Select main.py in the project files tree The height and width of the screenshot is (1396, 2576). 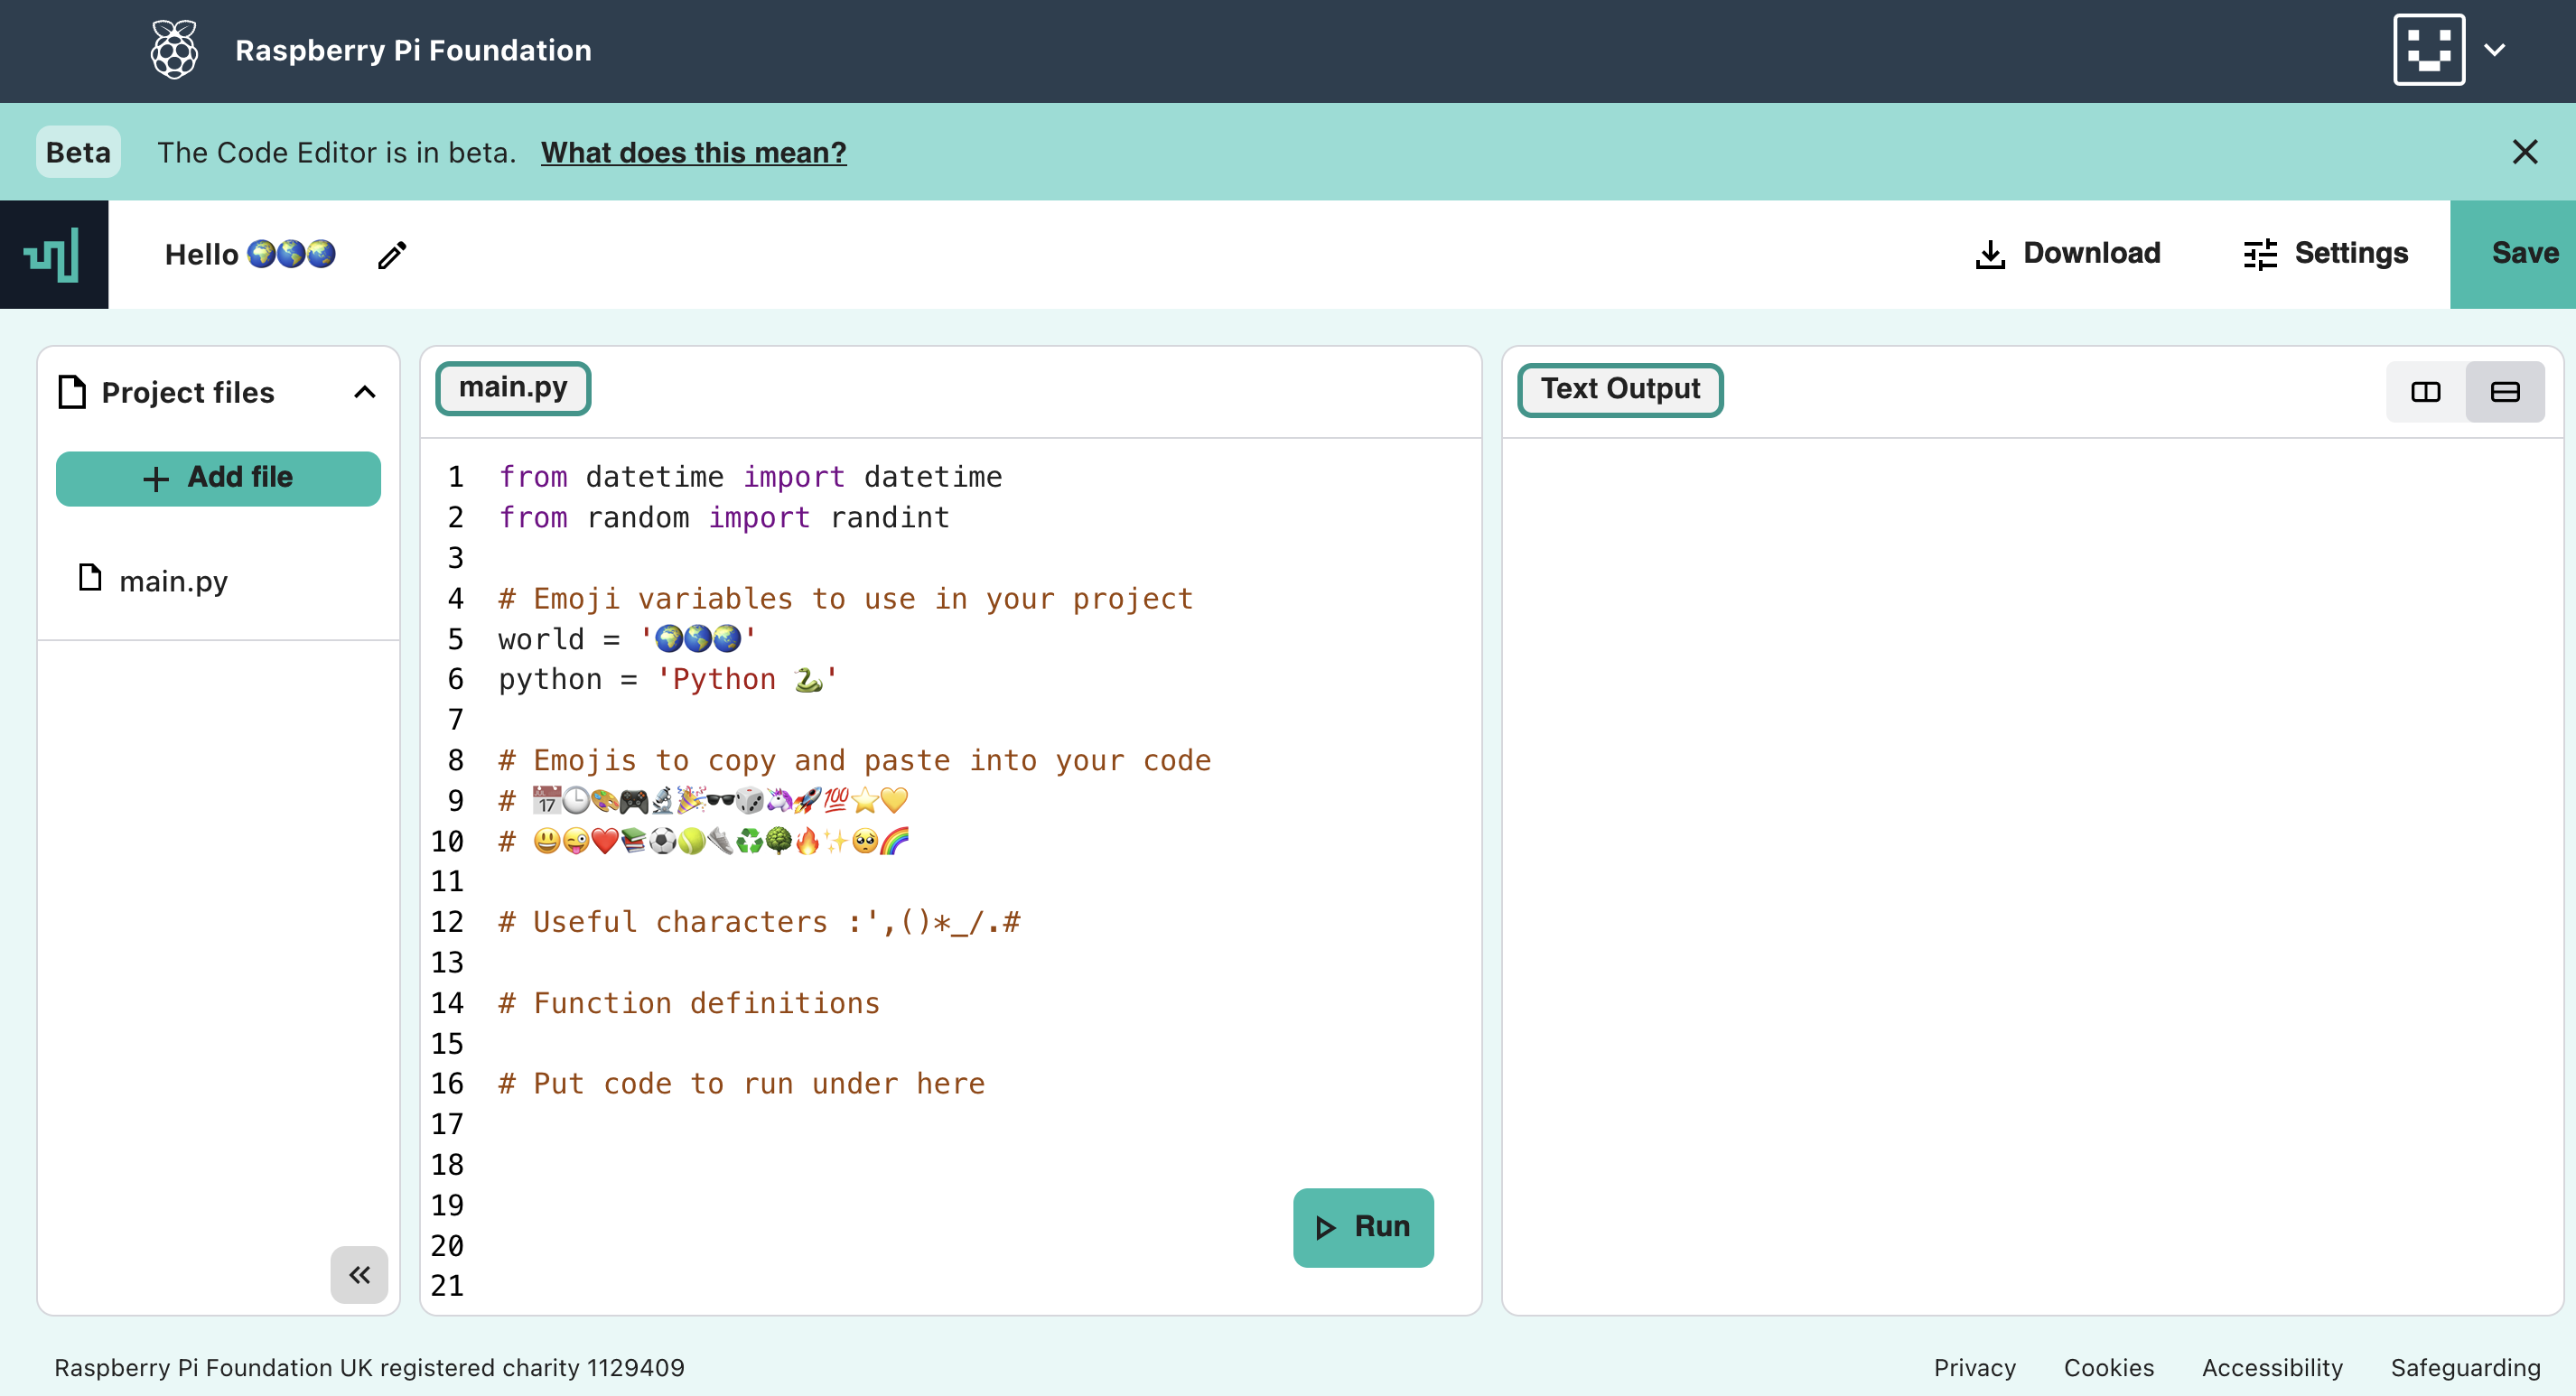172,580
